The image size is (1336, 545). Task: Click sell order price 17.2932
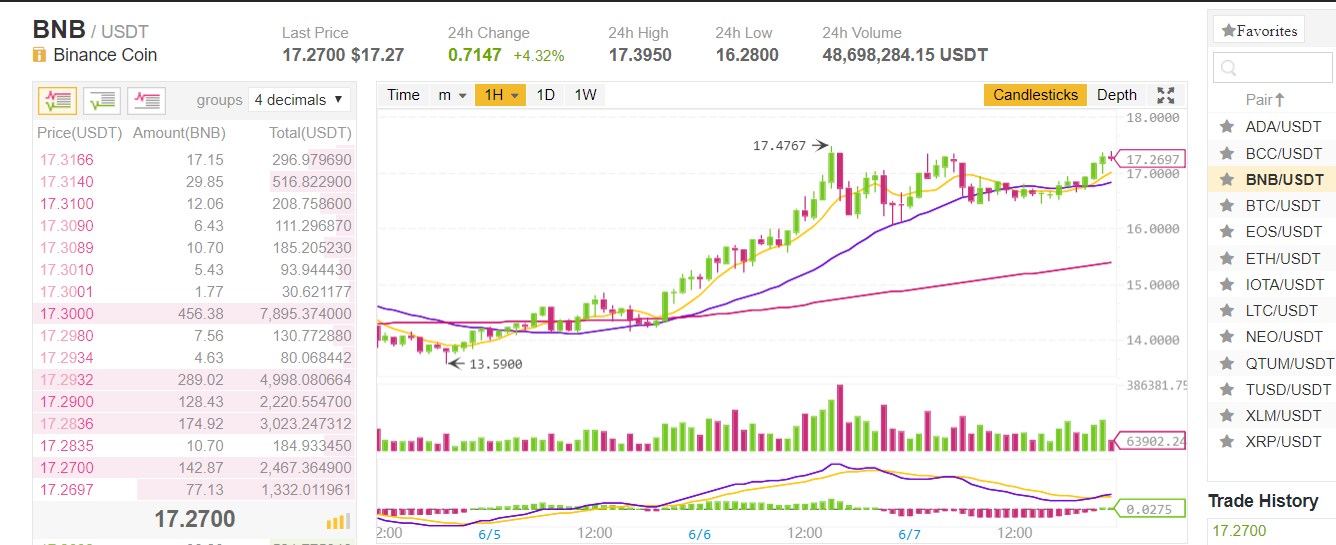click(67, 380)
